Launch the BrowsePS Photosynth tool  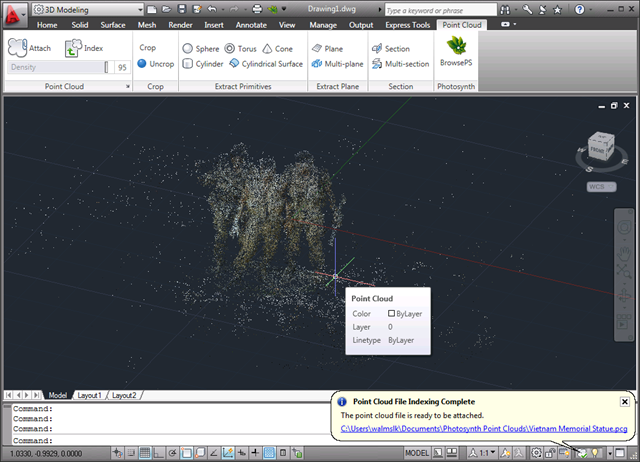tap(456, 51)
